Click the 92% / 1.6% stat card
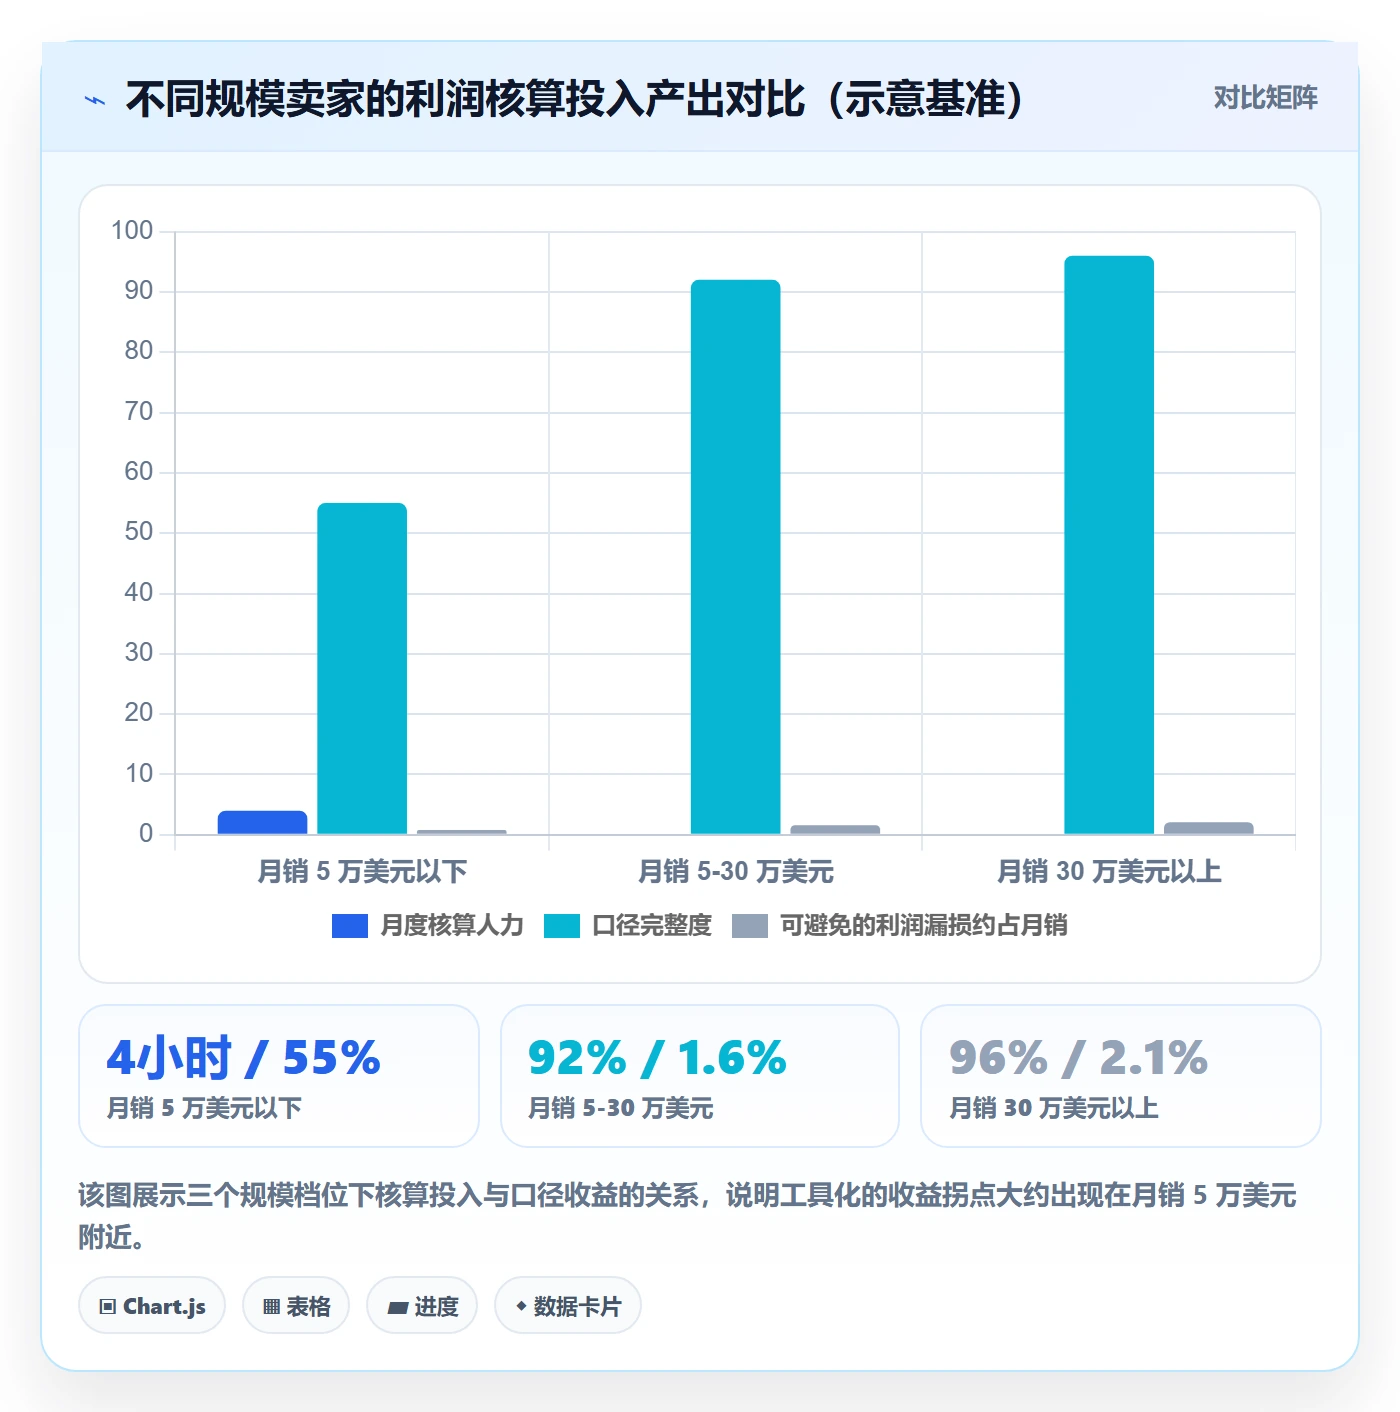This screenshot has width=1400, height=1412. [x=700, y=1076]
